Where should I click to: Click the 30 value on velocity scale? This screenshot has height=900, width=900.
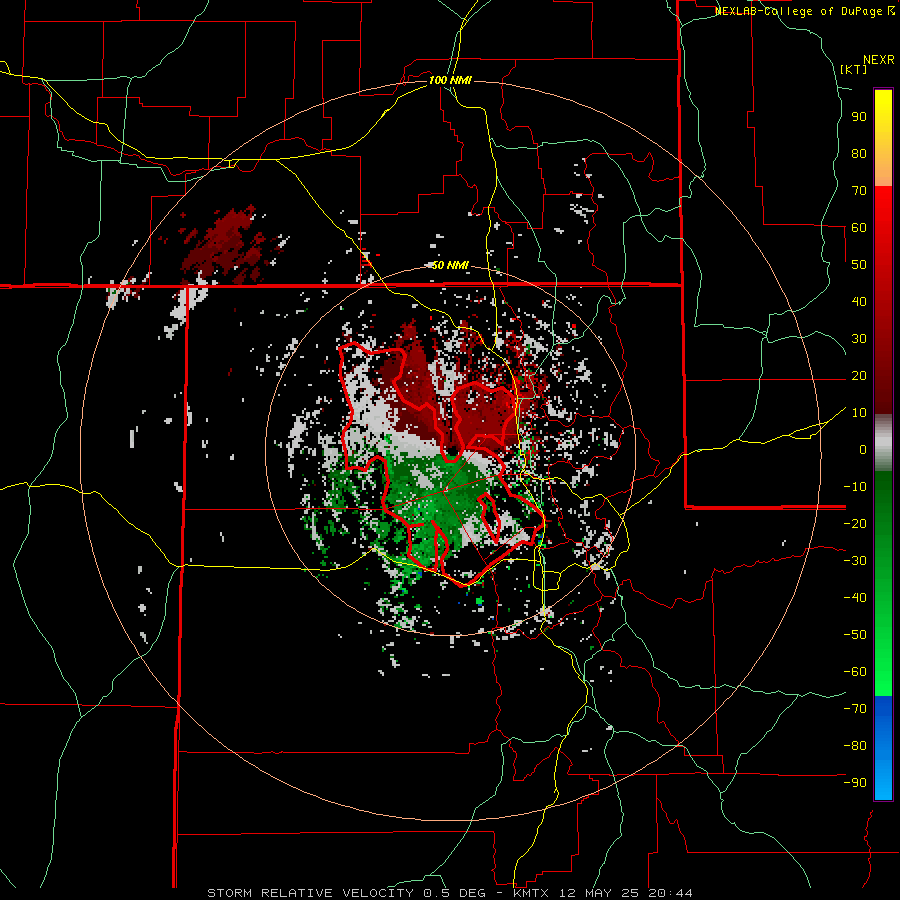859,339
